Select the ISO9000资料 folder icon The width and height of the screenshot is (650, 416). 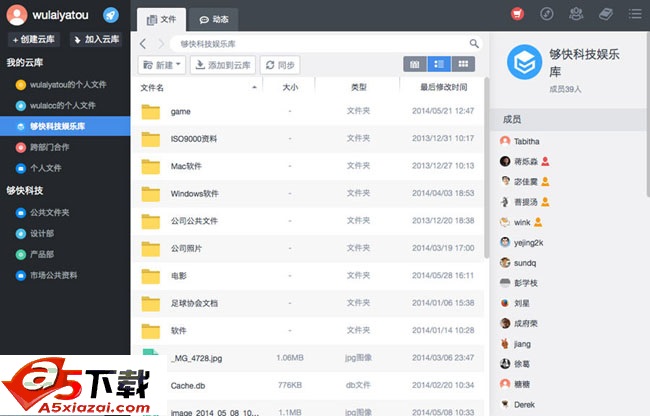pos(150,139)
